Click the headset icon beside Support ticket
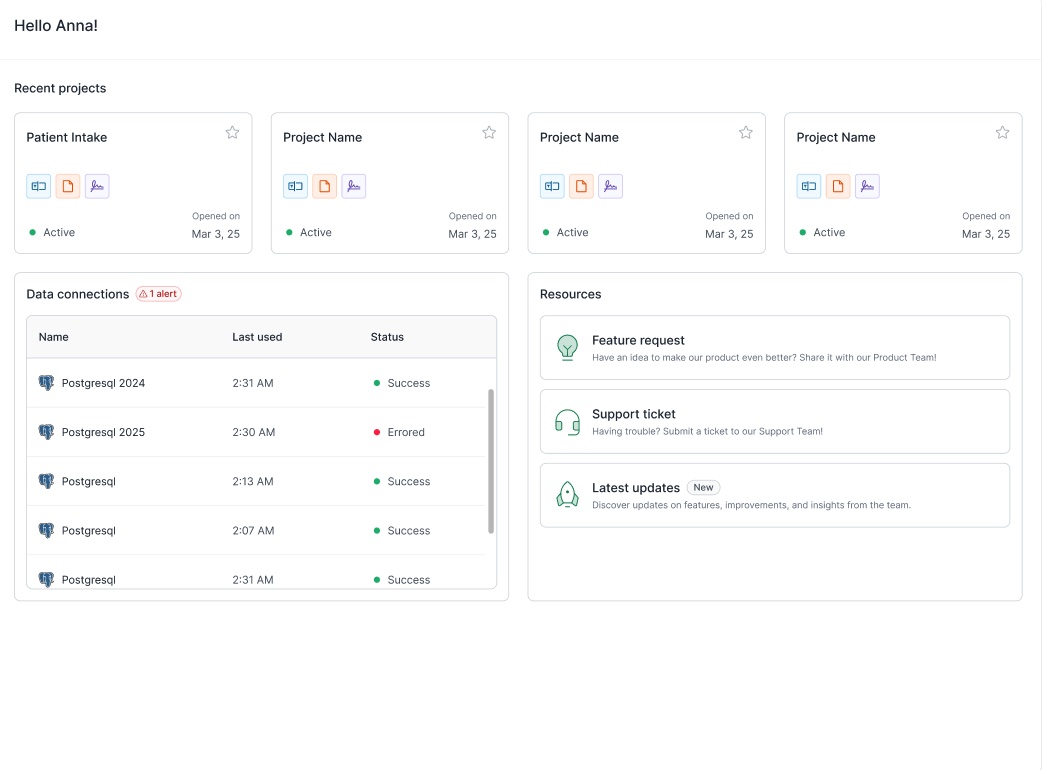The width and height of the screenshot is (1042, 770). pyautogui.click(x=567, y=423)
